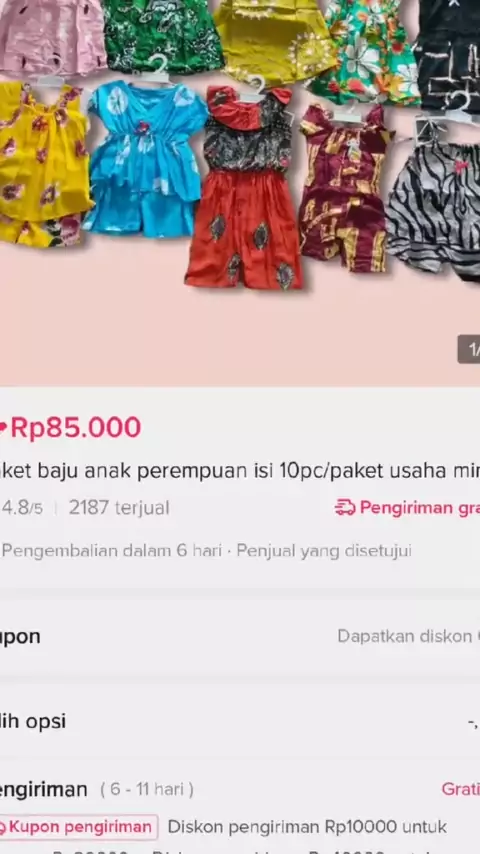Select the green floral dress at the top

click(x=364, y=52)
